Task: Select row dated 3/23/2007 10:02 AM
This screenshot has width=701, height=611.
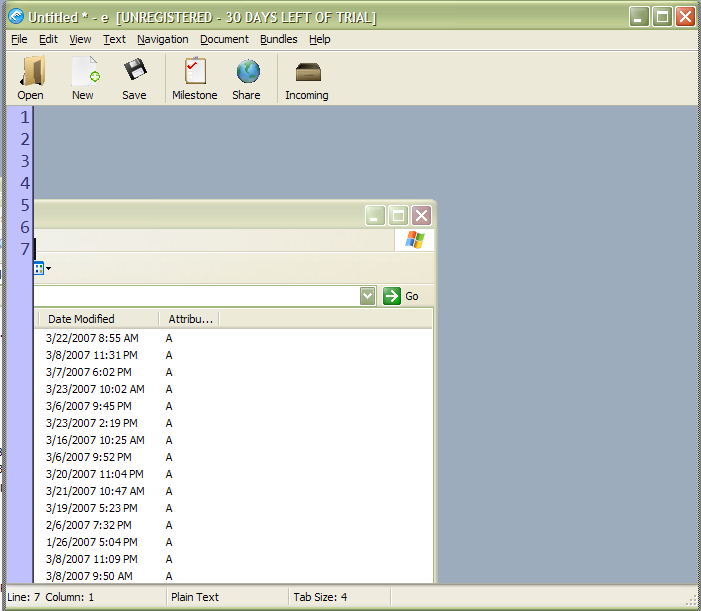Action: 95,389
